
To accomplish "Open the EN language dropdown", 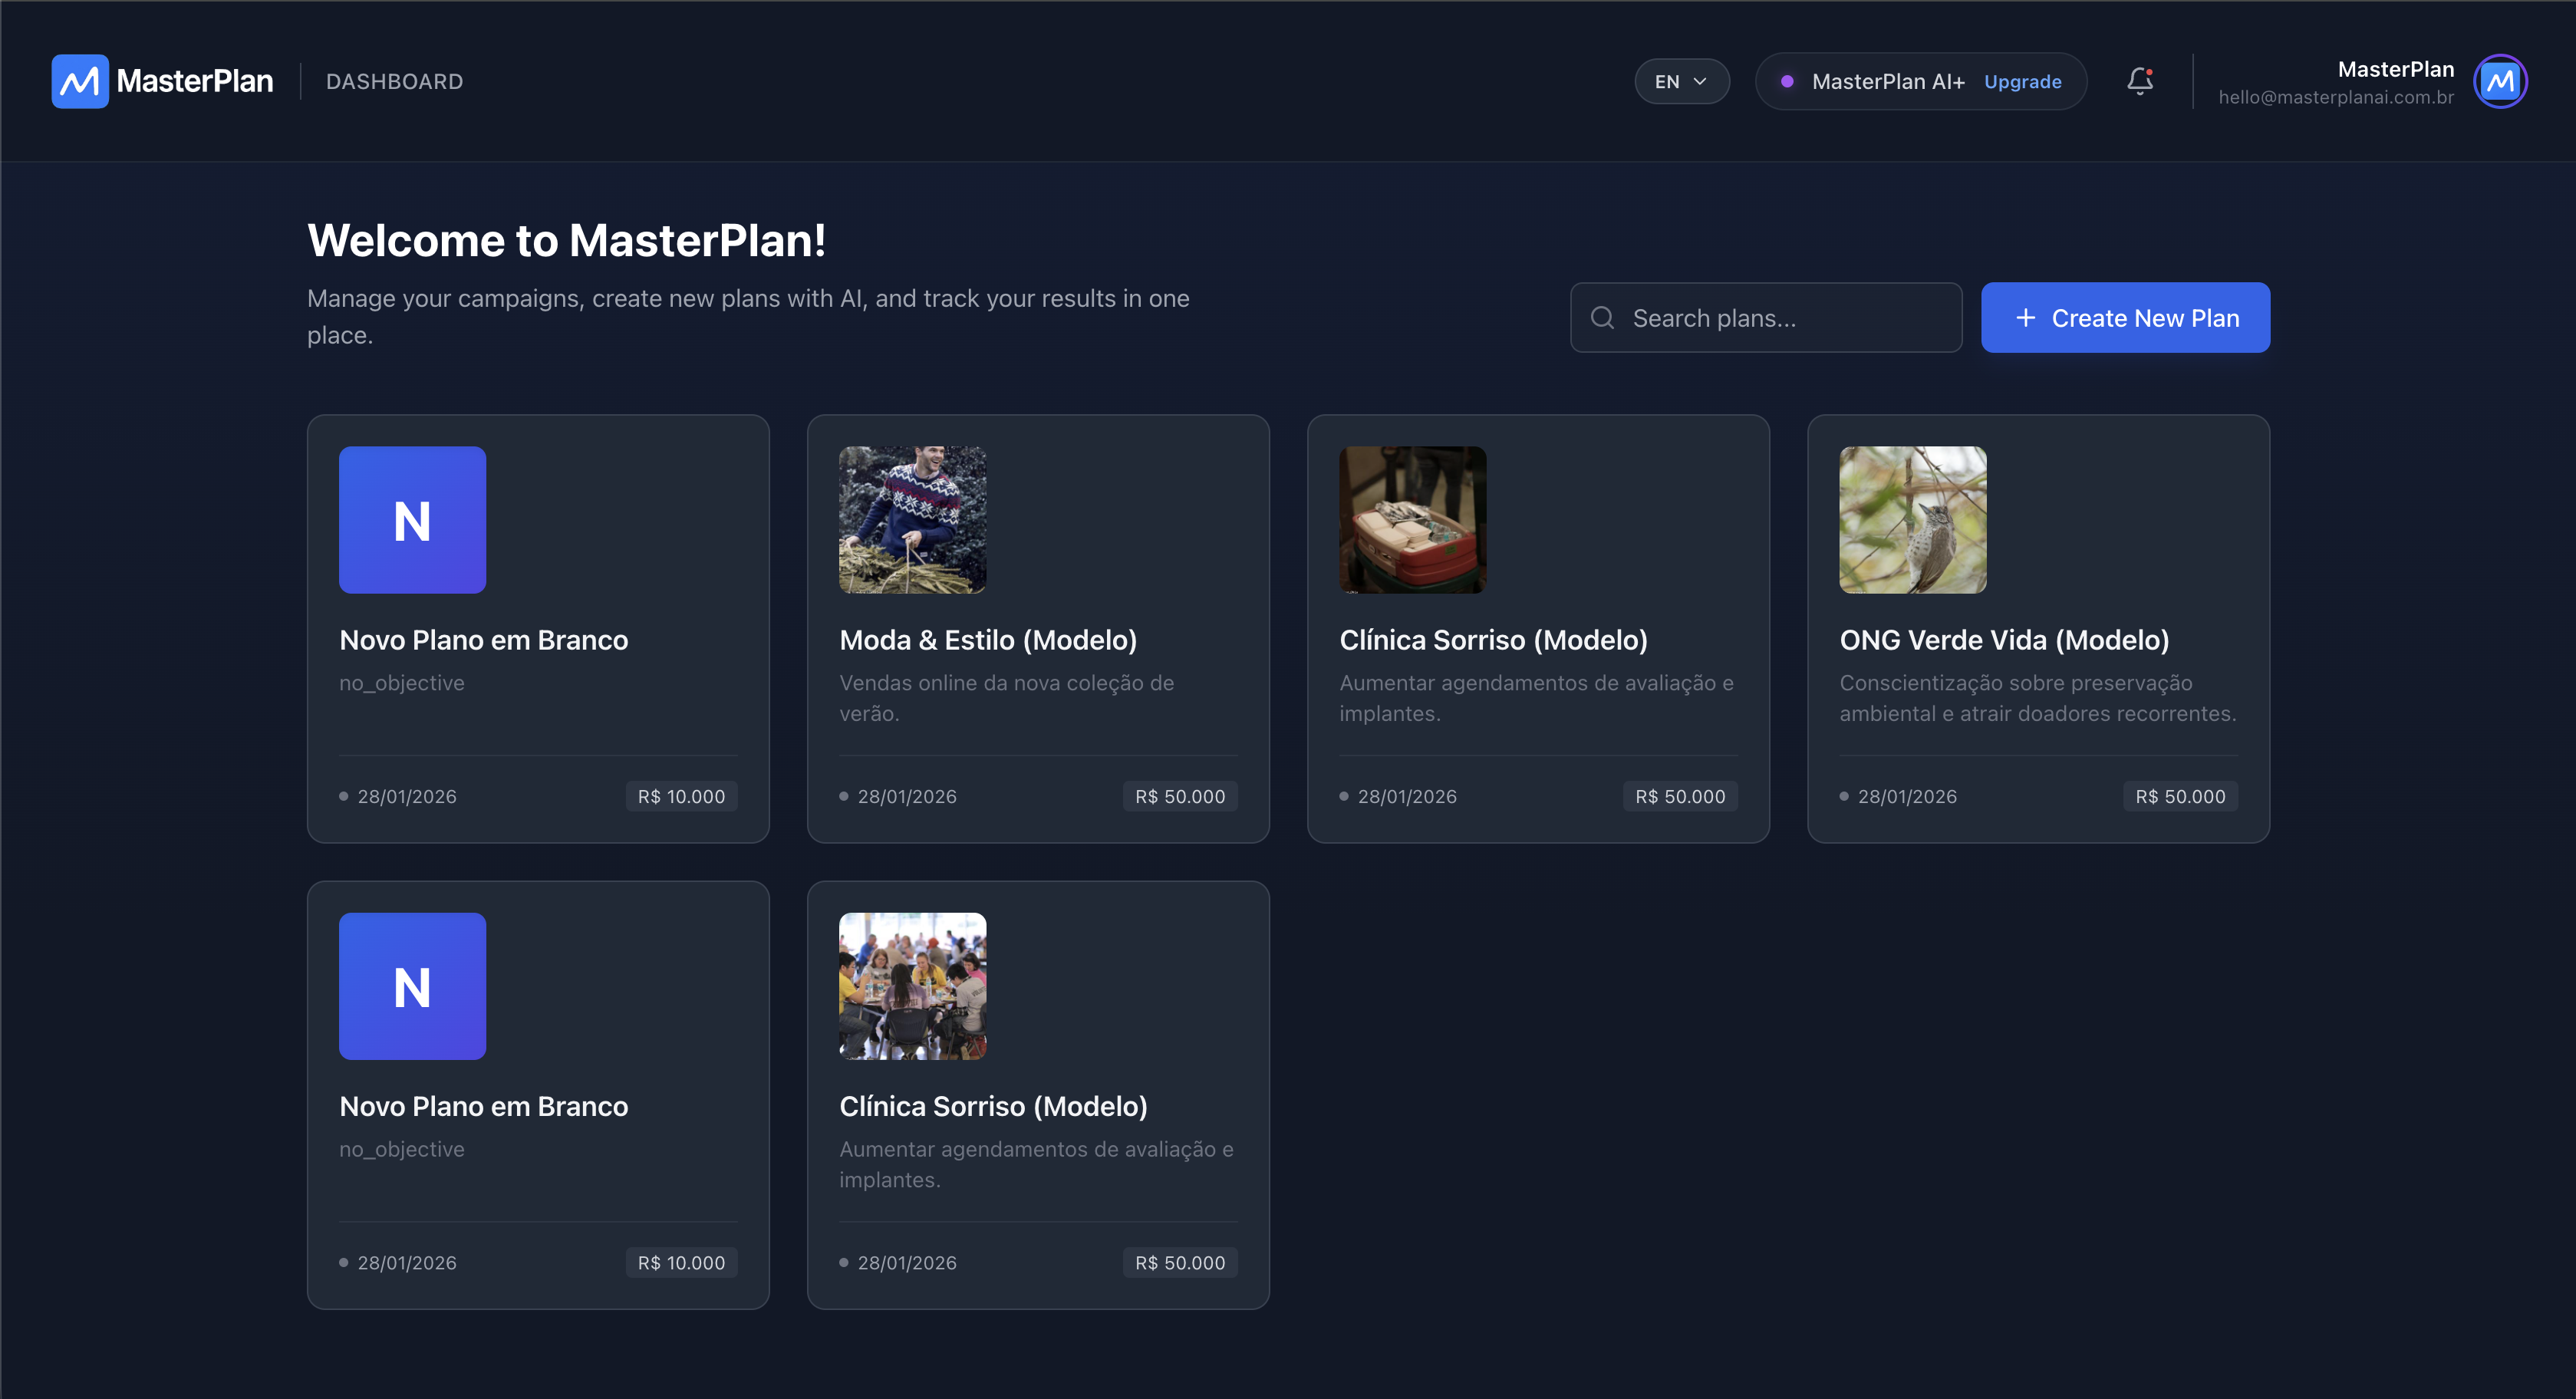I will 1681,81.
